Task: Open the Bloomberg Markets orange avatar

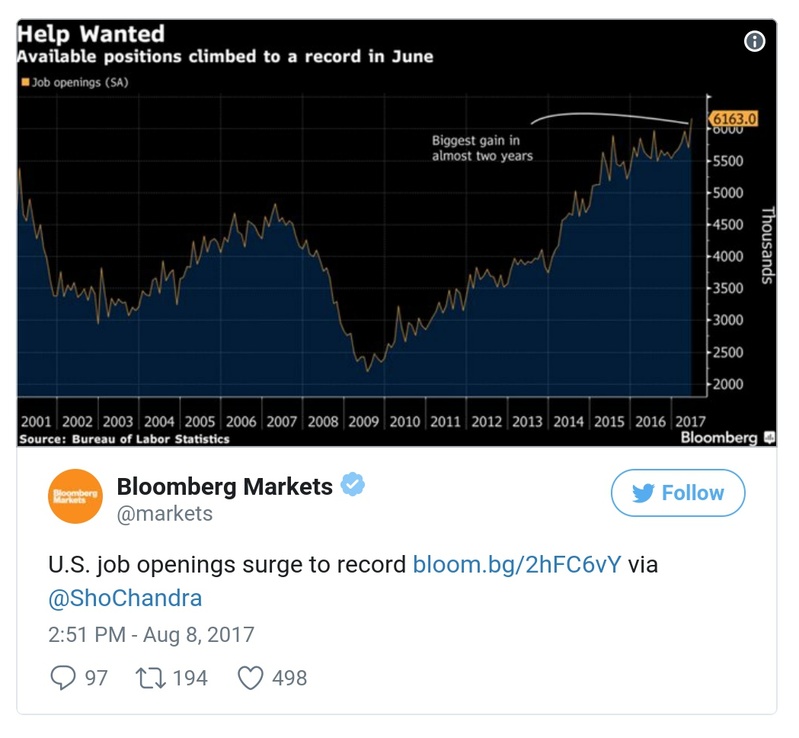Action: pyautogui.click(x=75, y=495)
